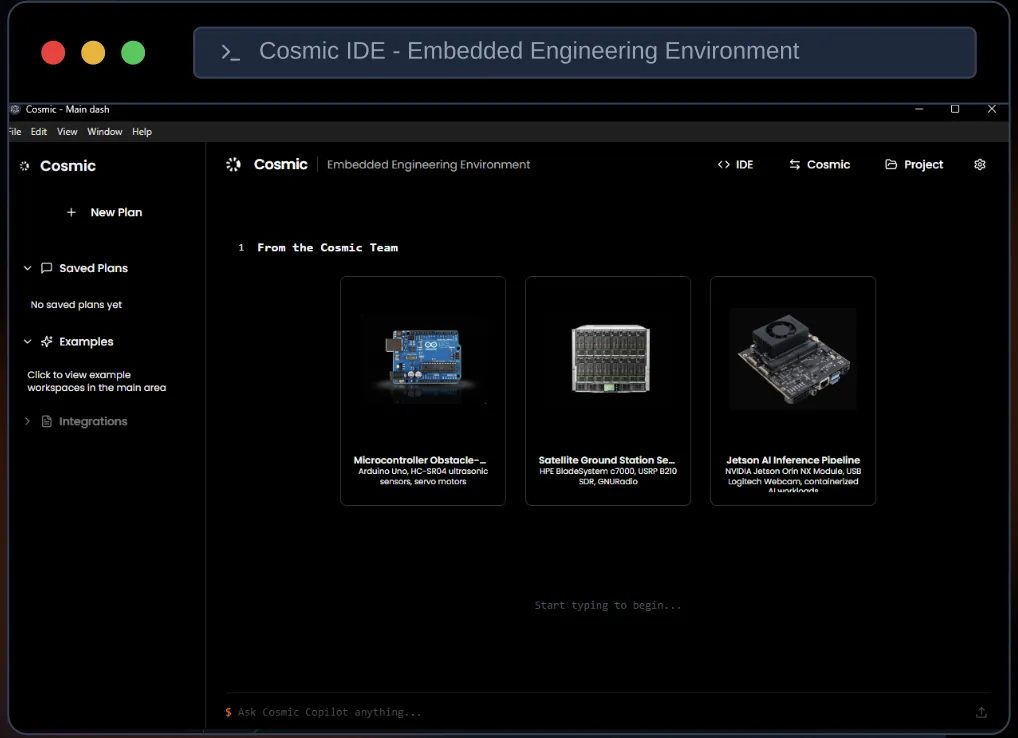This screenshot has height=738, width=1018.
Task: Open Satellite Ground Station example card
Action: (608, 391)
